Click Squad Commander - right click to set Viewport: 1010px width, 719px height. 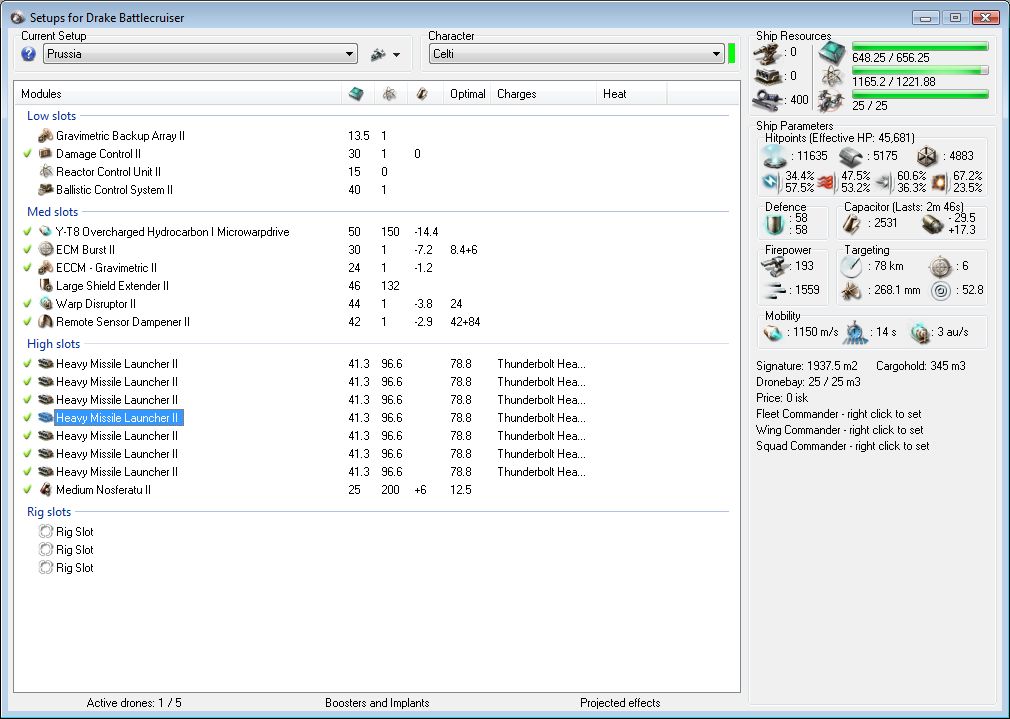pos(843,446)
